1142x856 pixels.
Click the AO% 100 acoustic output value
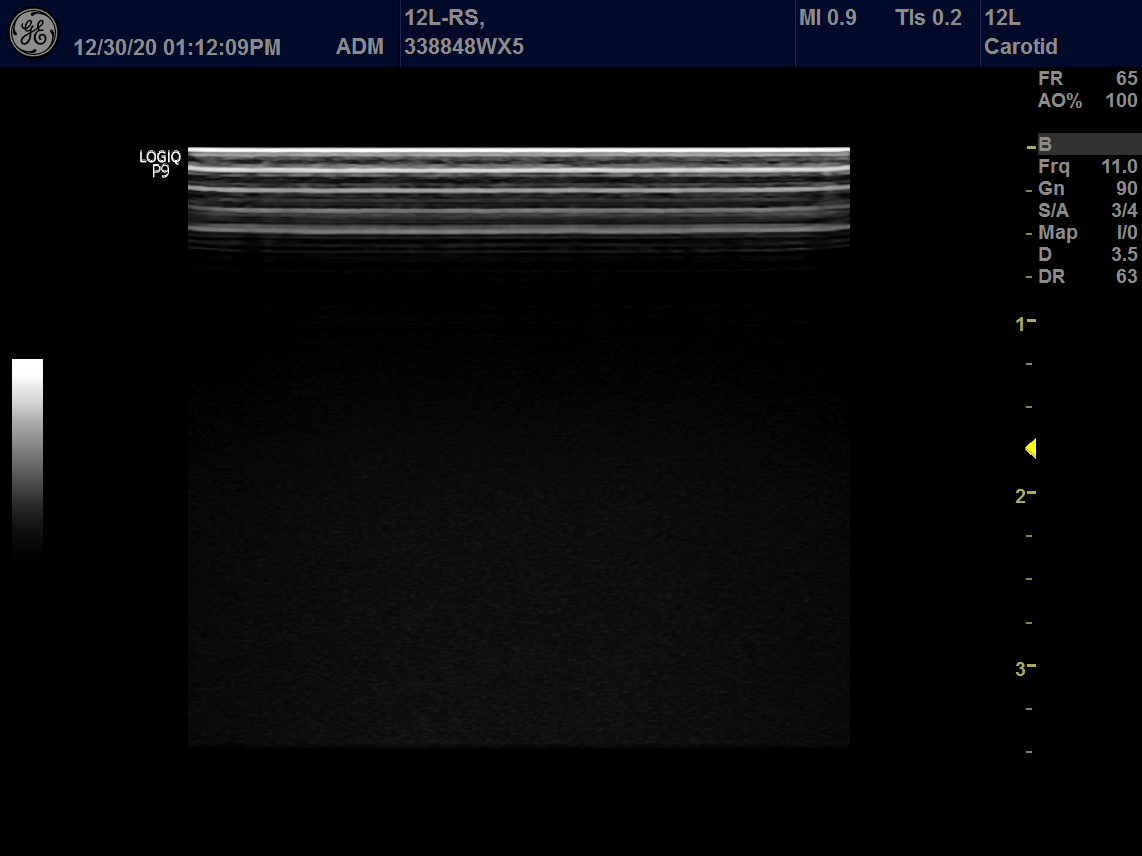tap(1087, 100)
